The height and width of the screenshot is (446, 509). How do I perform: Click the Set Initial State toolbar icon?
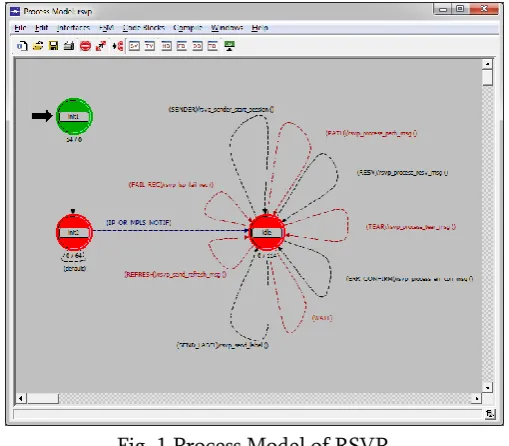coord(117,46)
